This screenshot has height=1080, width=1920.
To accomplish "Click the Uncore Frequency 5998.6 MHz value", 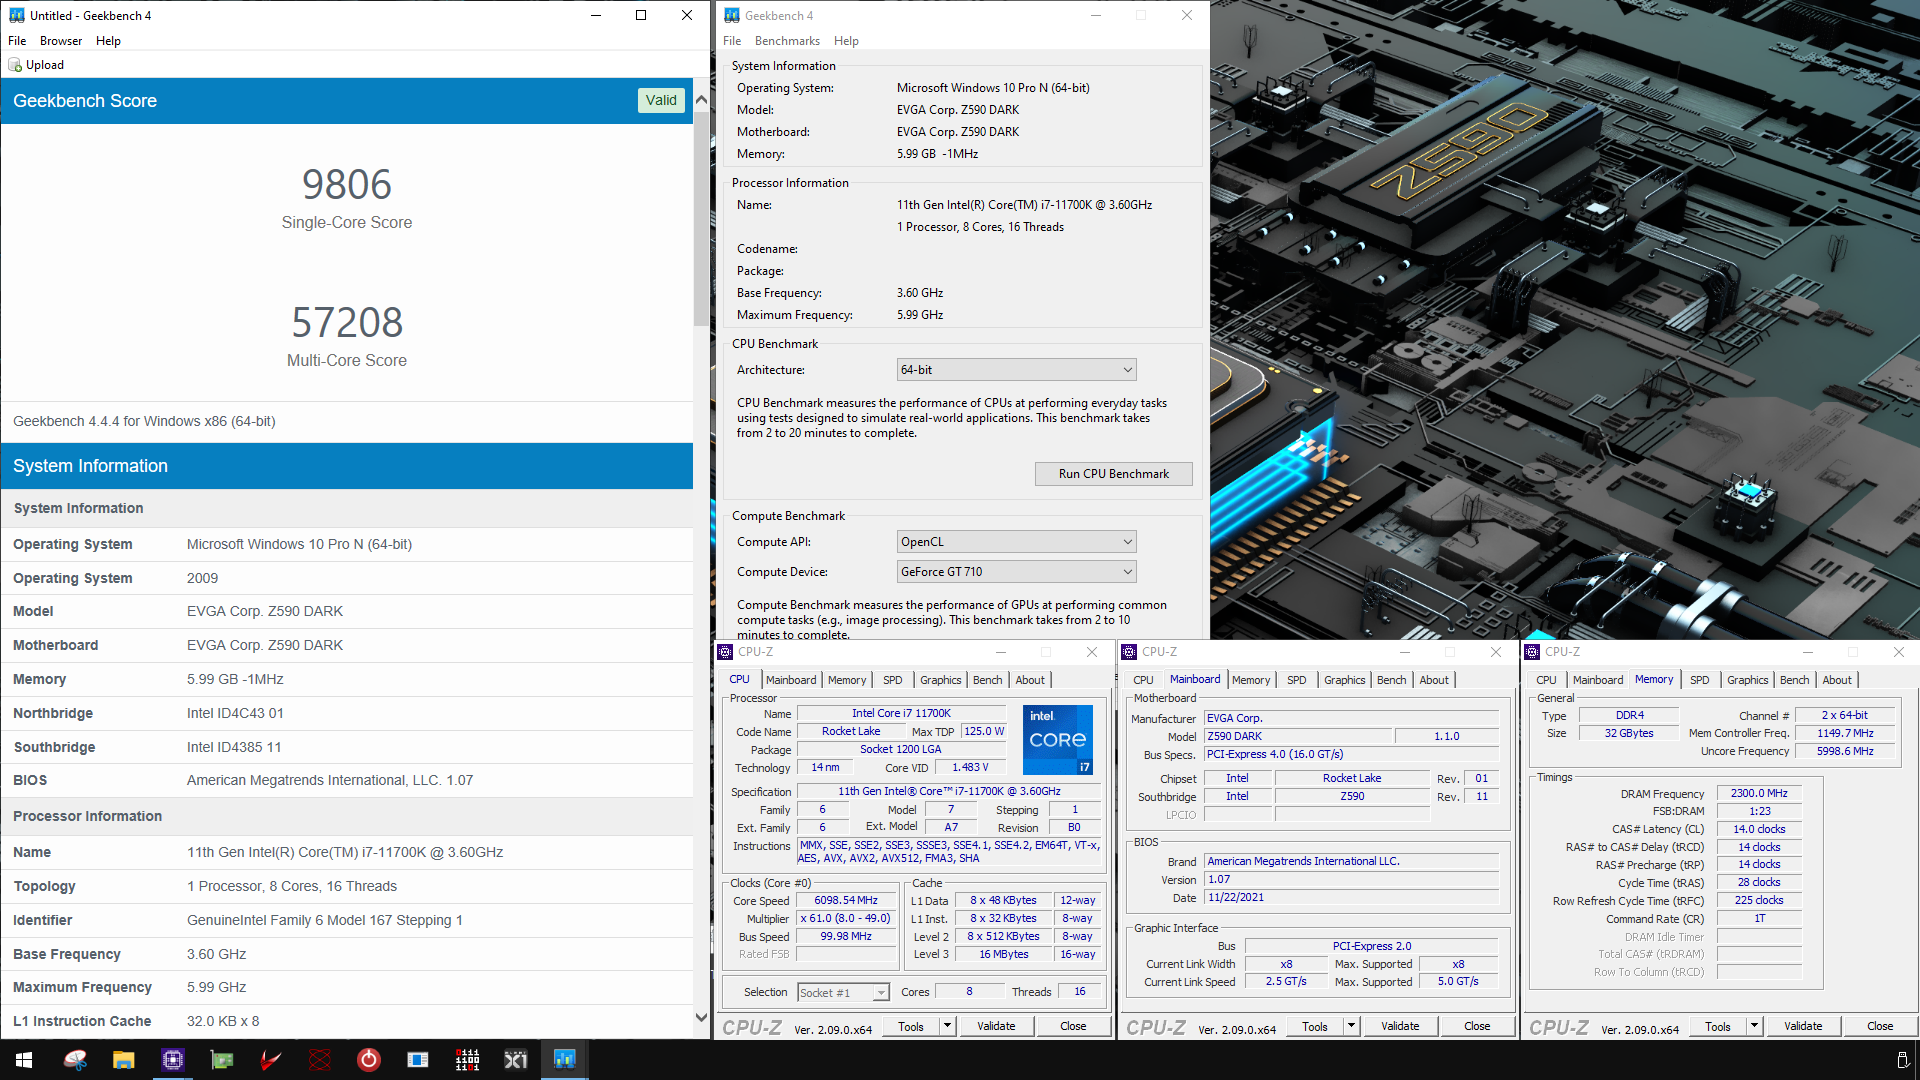I will 1845,751.
